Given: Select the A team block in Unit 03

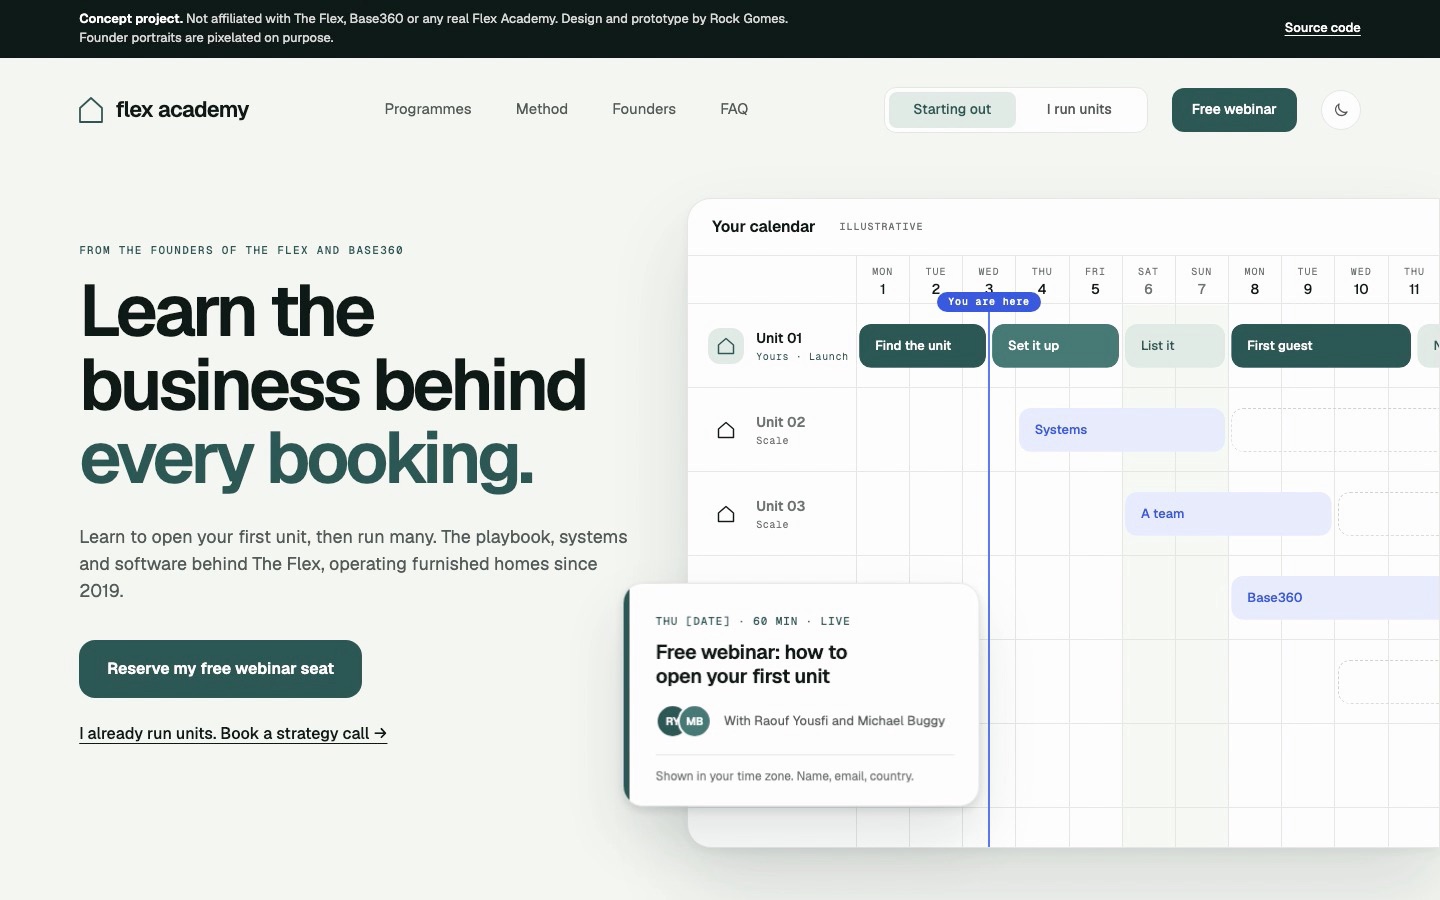Looking at the screenshot, I should (1228, 514).
